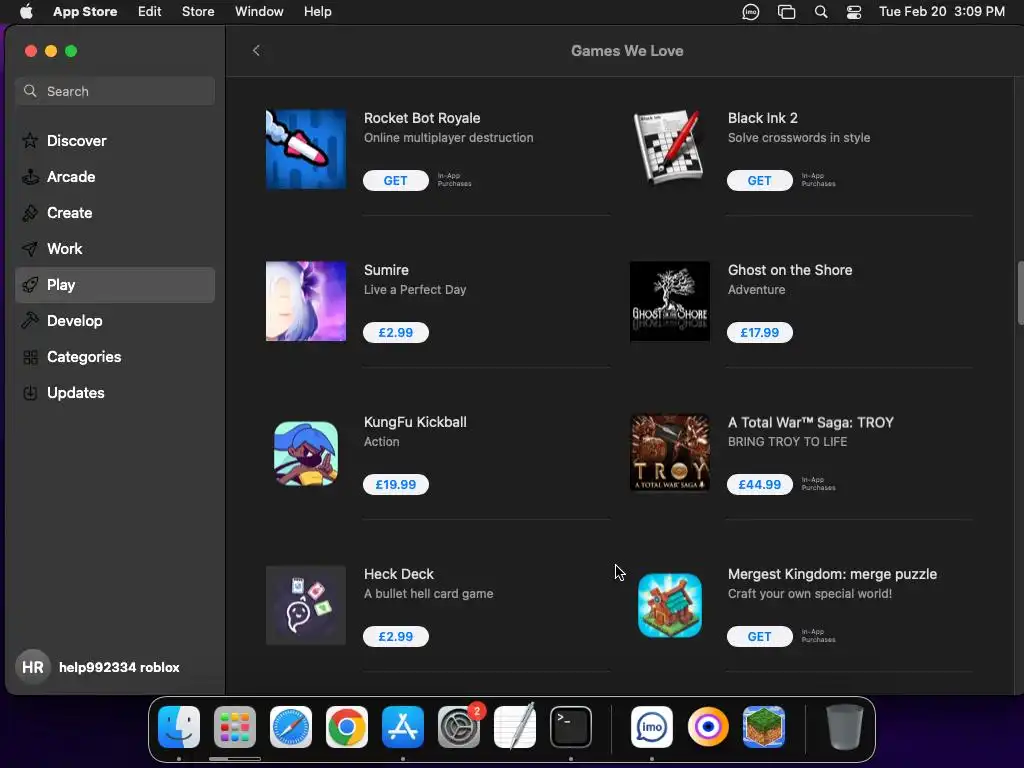
Task: Open imo messenger from the dock
Action: coord(652,727)
